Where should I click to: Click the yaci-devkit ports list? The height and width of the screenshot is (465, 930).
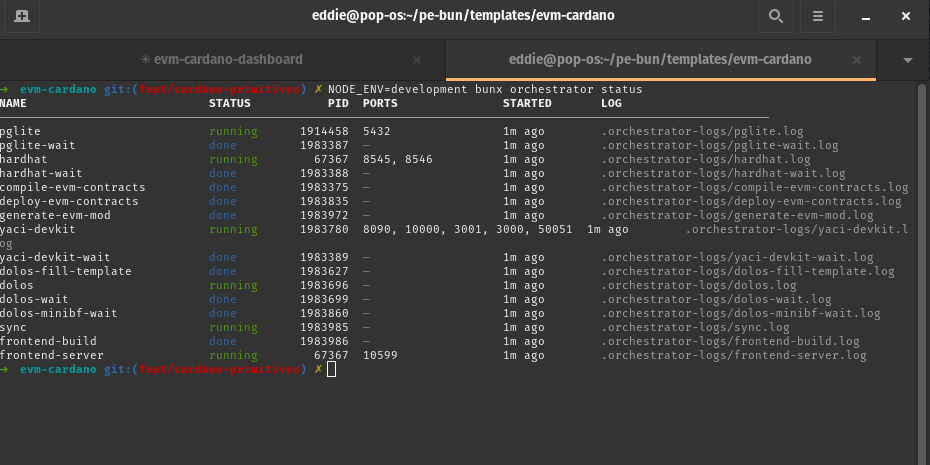pyautogui.click(x=467, y=230)
